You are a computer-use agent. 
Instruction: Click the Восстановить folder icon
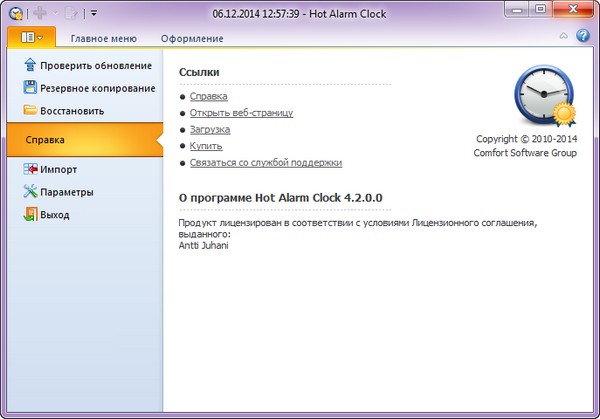[x=30, y=110]
